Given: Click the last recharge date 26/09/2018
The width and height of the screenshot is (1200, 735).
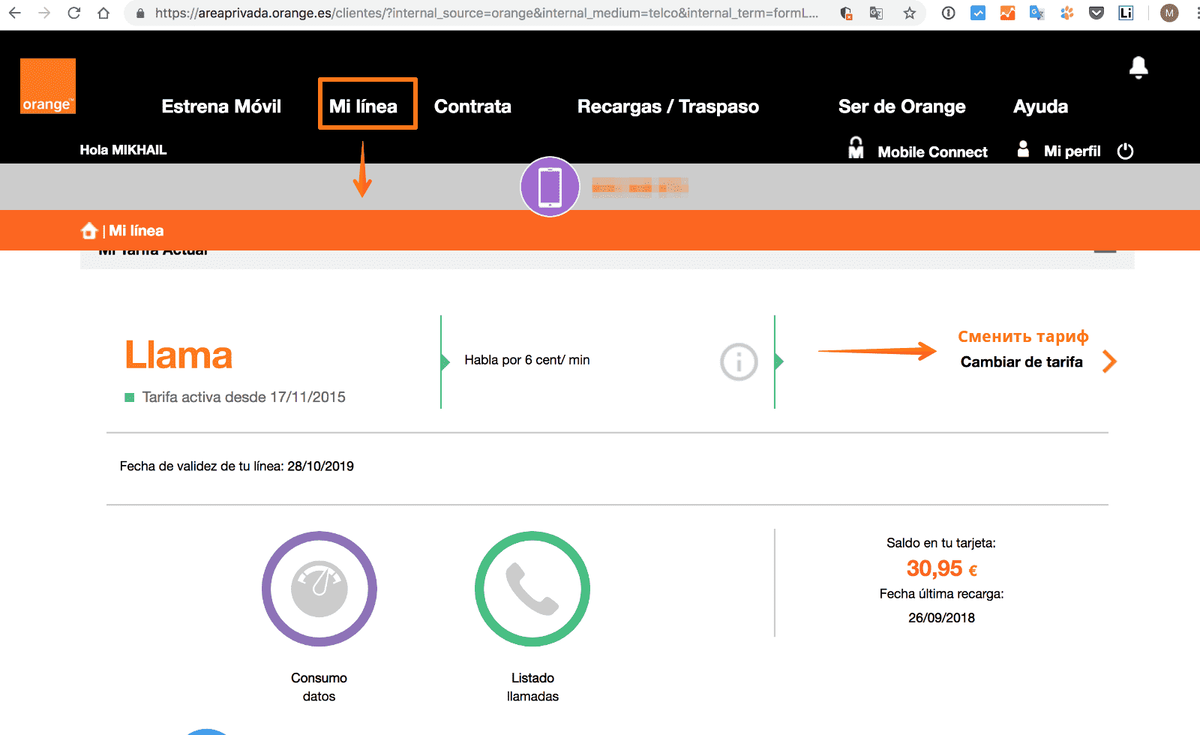Looking at the screenshot, I should point(941,618).
